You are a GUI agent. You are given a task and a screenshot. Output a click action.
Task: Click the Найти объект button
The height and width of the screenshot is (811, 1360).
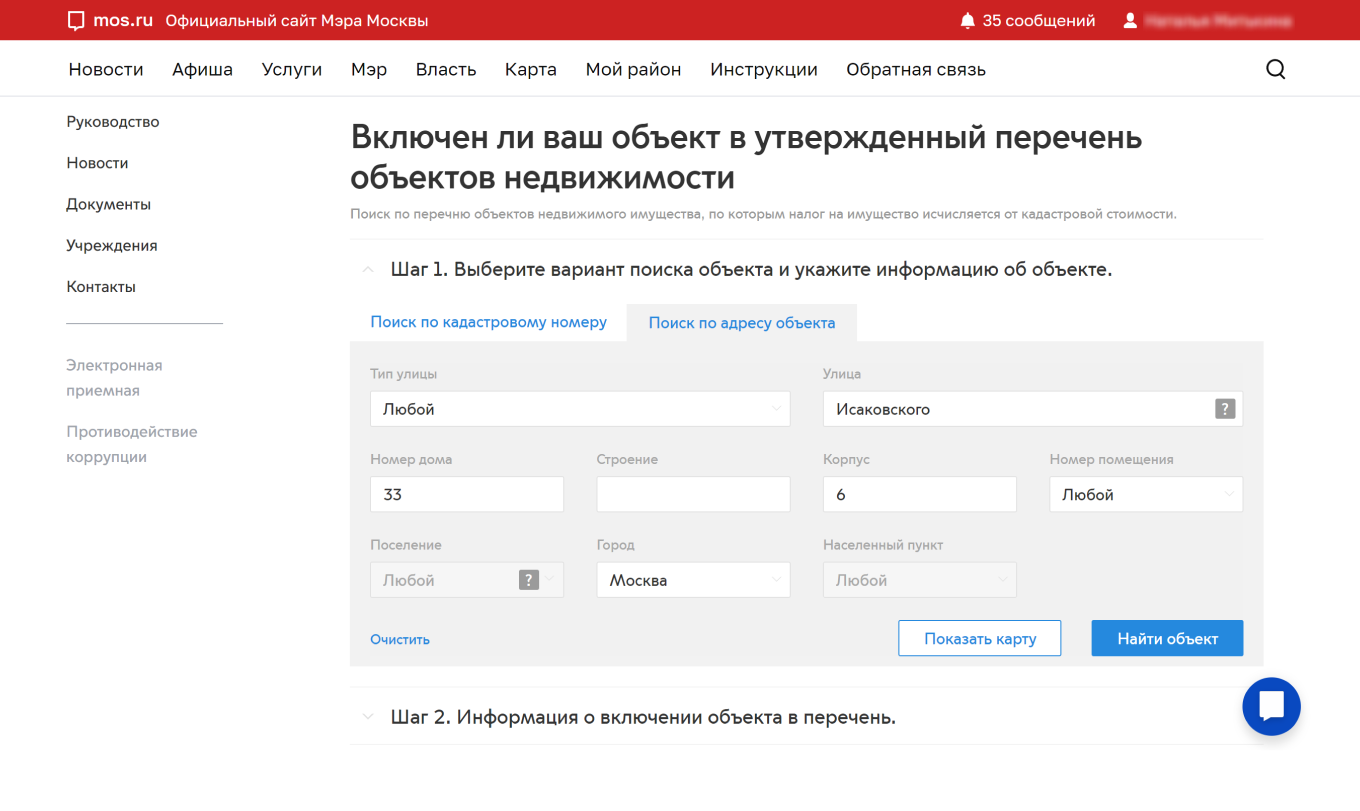[x=1167, y=638]
